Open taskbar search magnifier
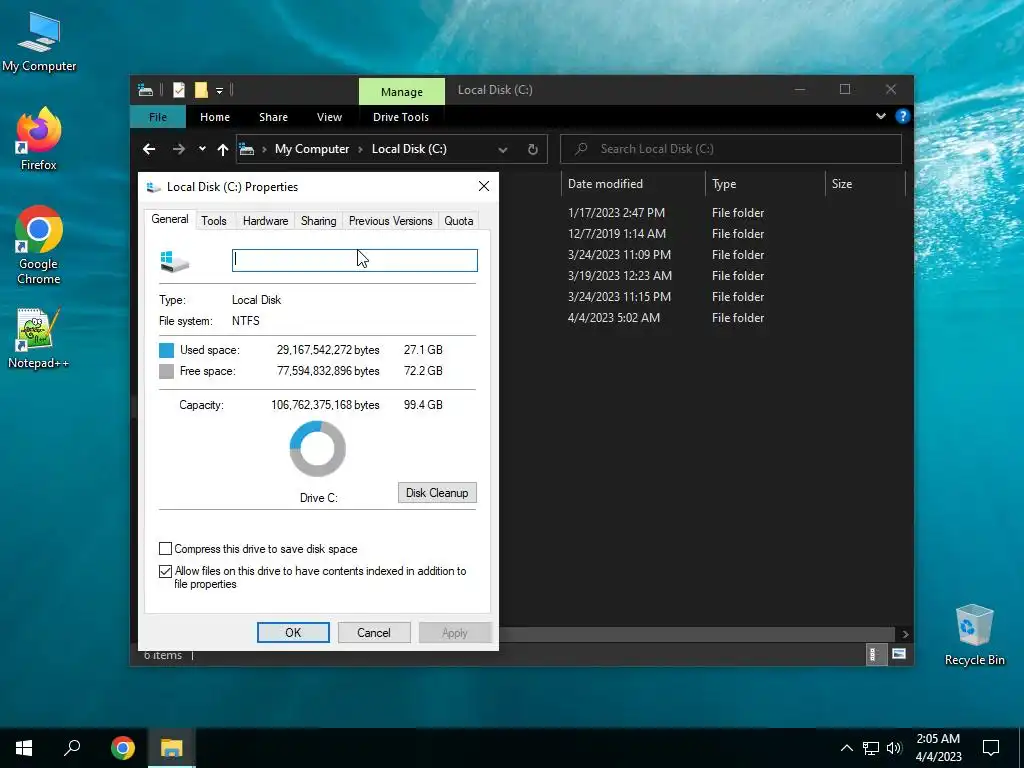This screenshot has width=1024, height=768. pyautogui.click(x=72, y=748)
